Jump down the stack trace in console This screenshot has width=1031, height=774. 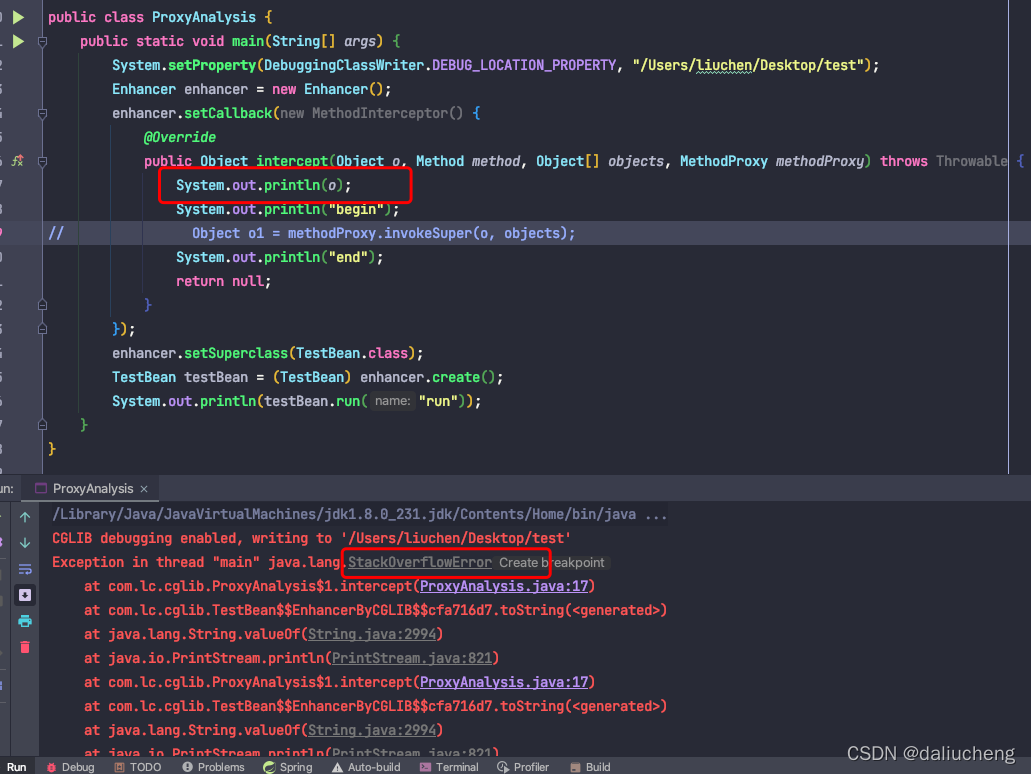25,543
